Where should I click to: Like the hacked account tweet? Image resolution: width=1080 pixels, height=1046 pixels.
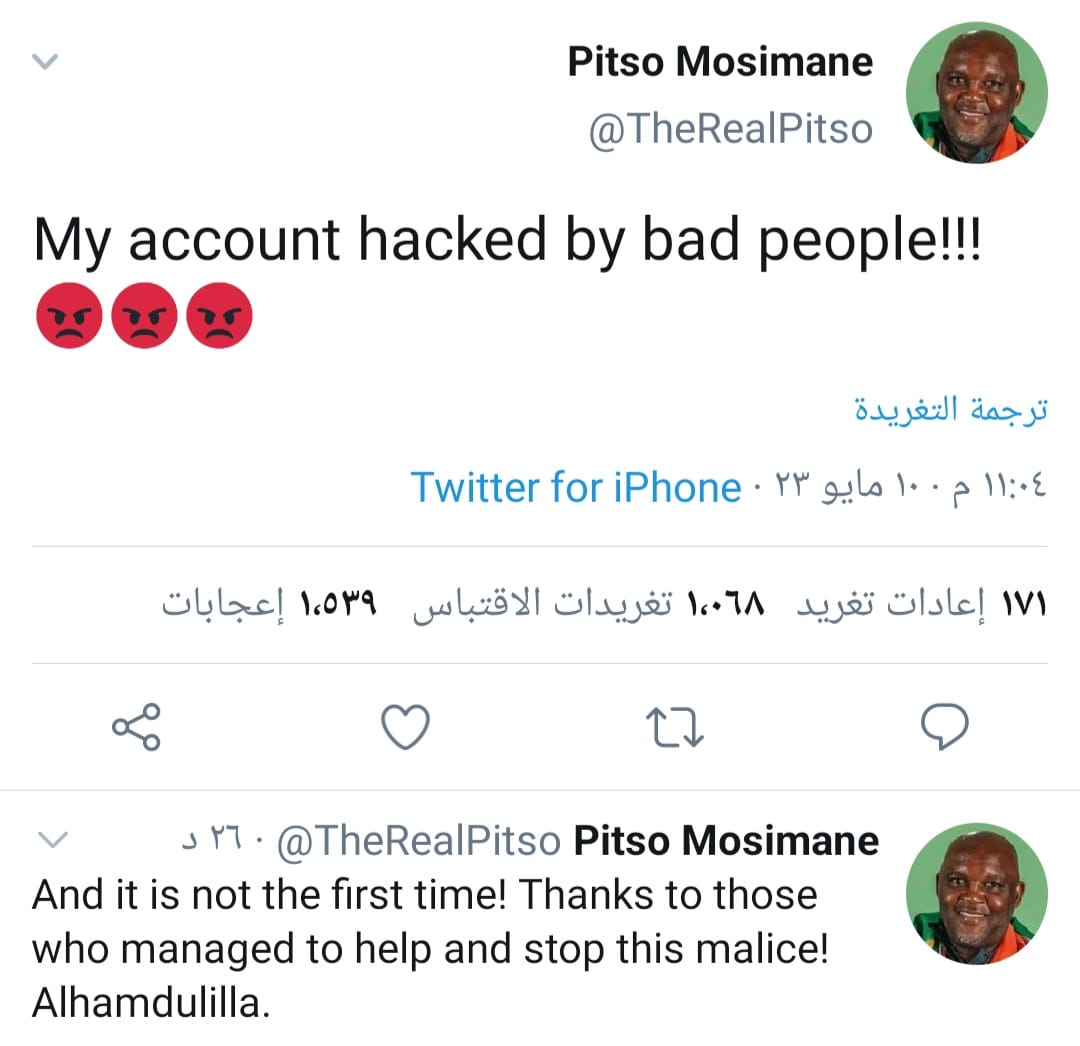[x=406, y=727]
